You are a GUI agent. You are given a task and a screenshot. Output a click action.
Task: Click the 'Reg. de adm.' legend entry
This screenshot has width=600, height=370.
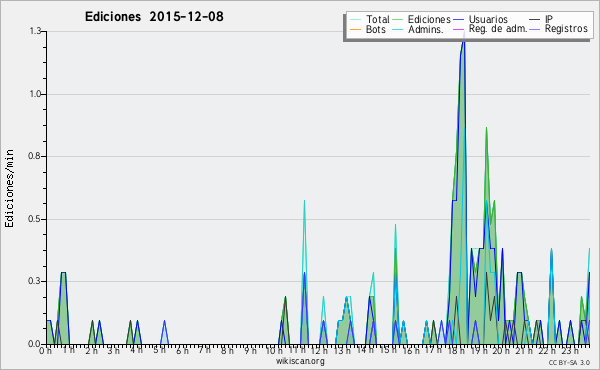coord(498,29)
